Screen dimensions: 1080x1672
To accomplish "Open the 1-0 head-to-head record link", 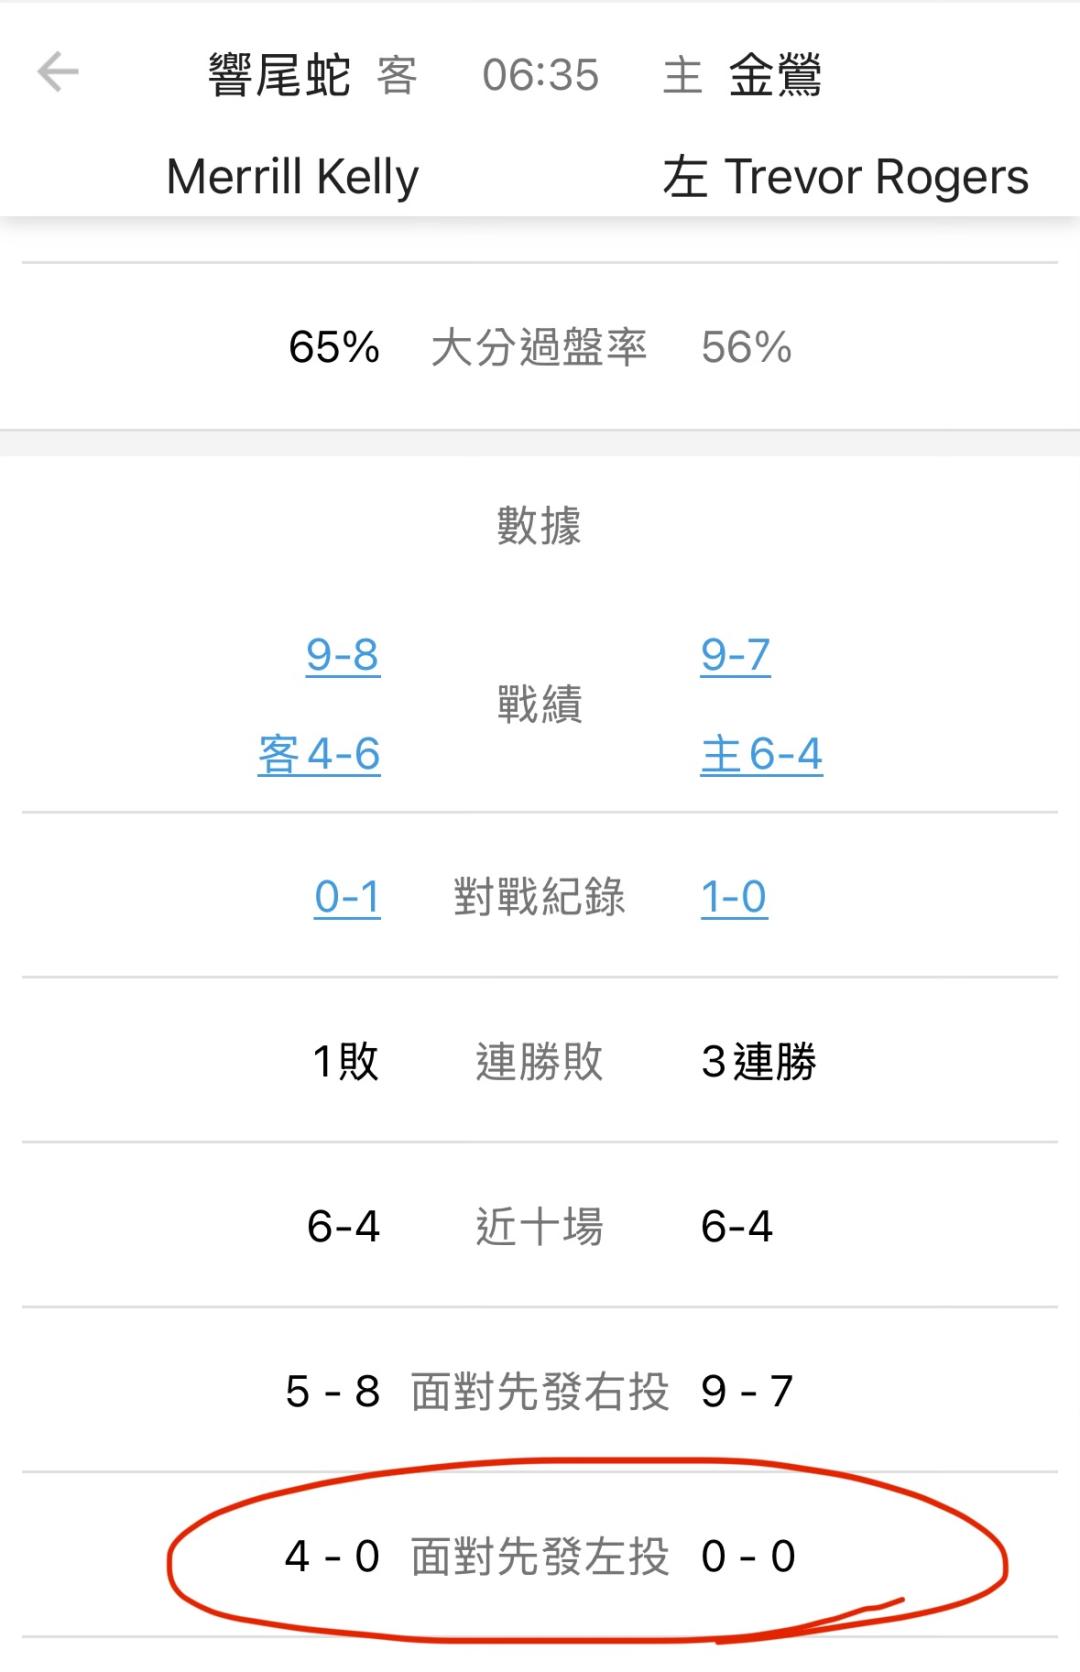I will (734, 897).
